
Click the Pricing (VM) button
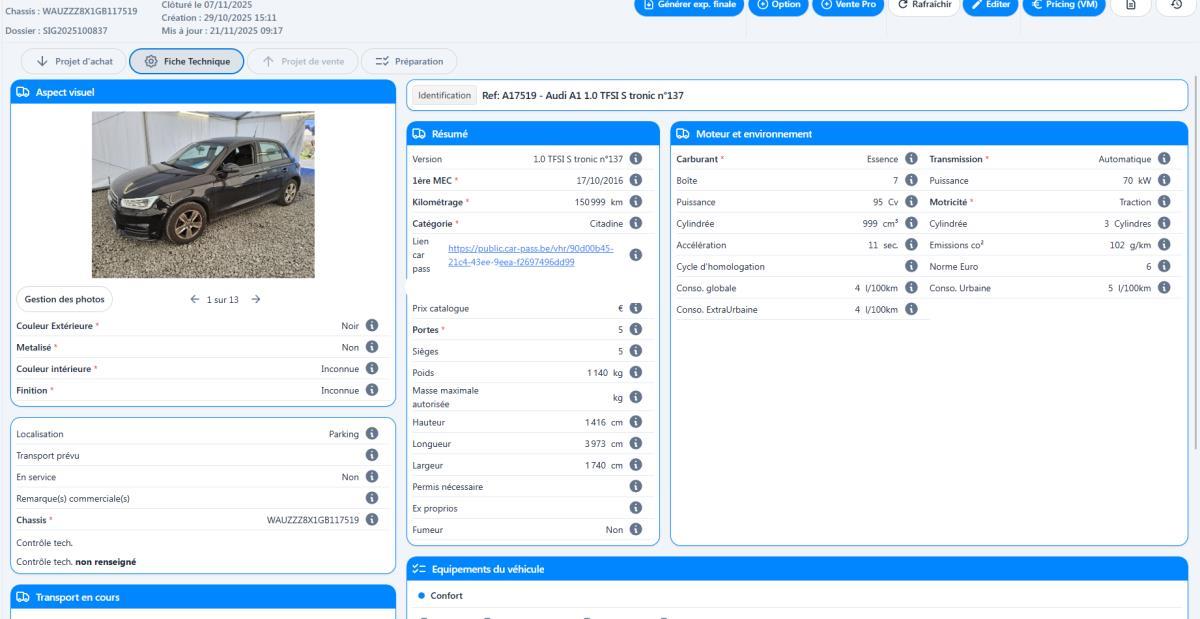(1063, 5)
